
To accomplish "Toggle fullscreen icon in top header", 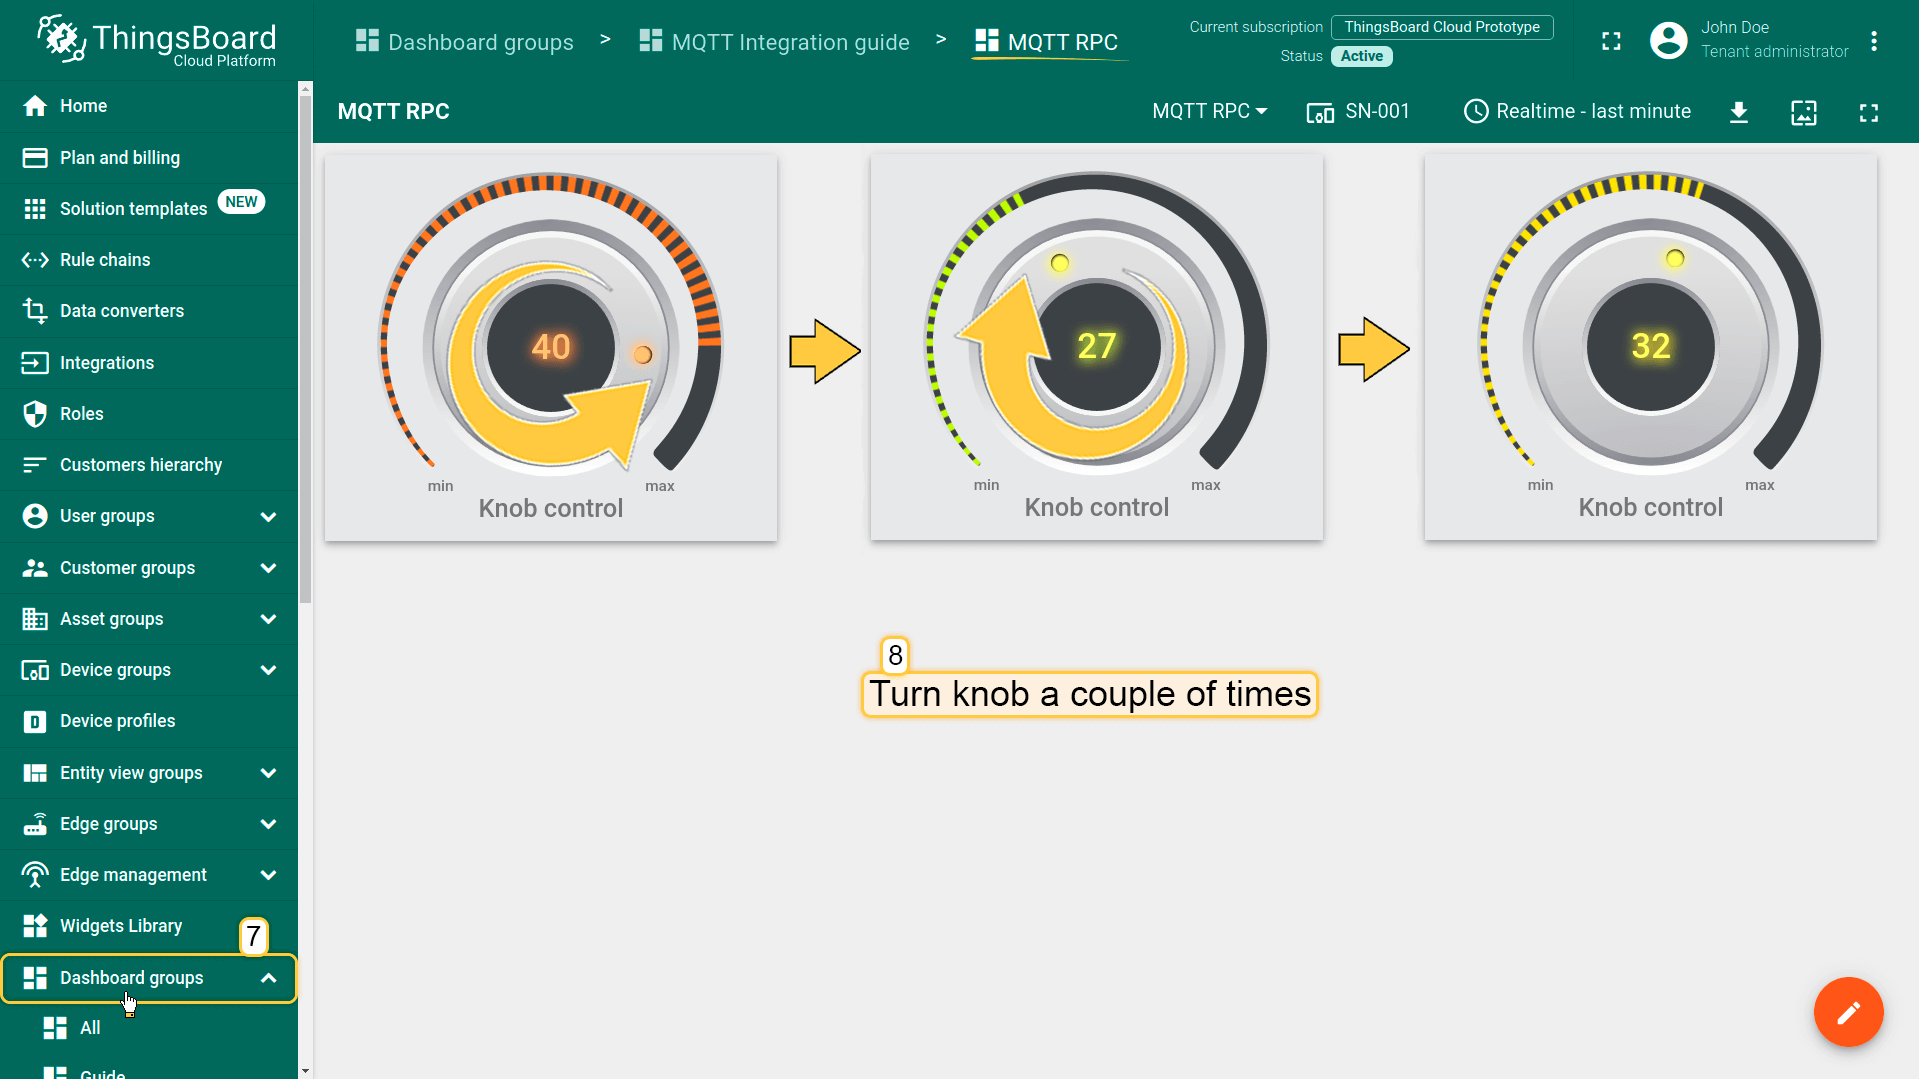I will click(x=1611, y=41).
